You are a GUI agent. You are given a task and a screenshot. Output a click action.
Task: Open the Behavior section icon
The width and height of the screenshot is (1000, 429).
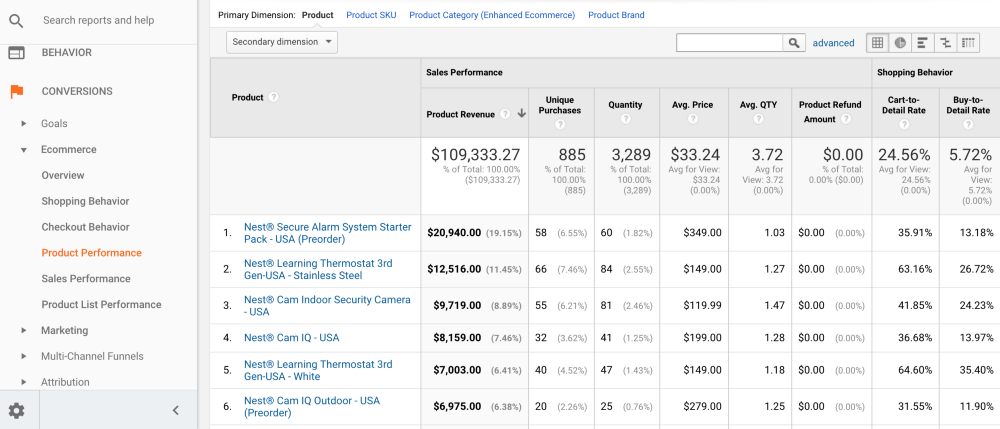17,53
